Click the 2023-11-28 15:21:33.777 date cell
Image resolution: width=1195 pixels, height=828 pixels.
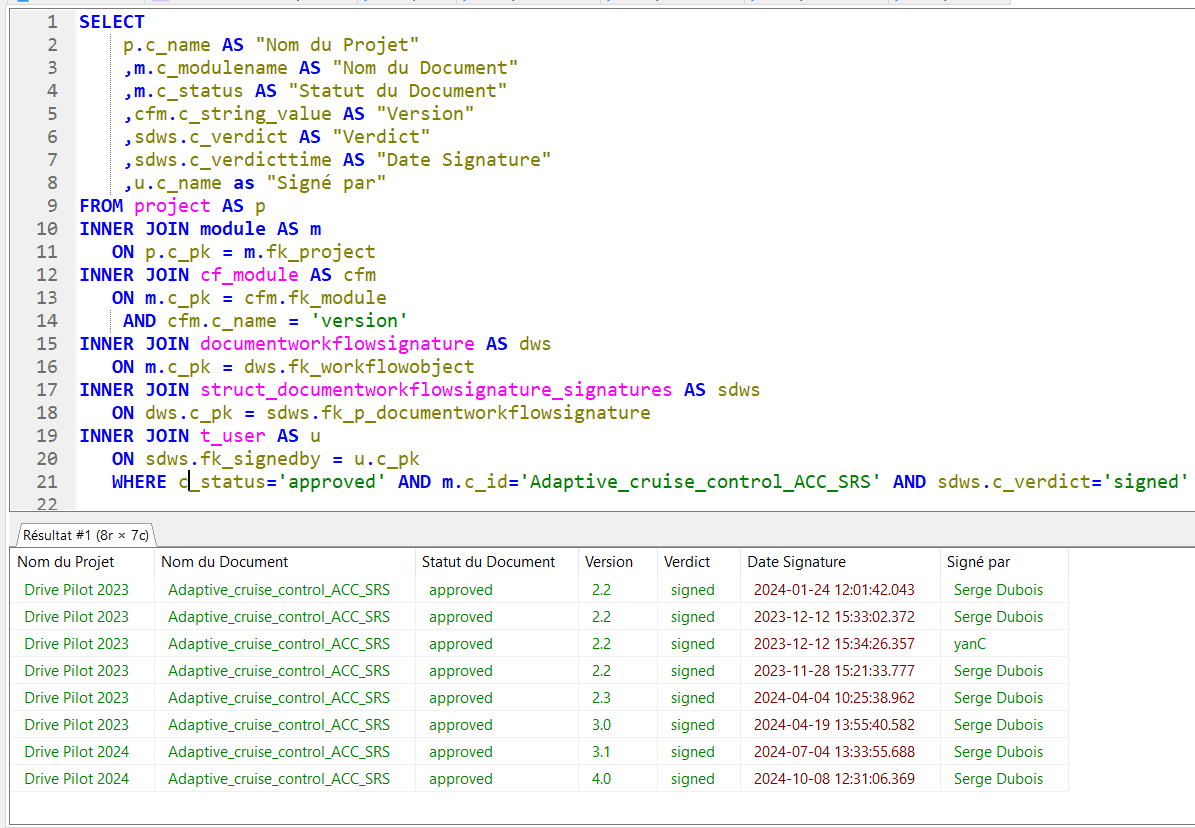tap(834, 671)
